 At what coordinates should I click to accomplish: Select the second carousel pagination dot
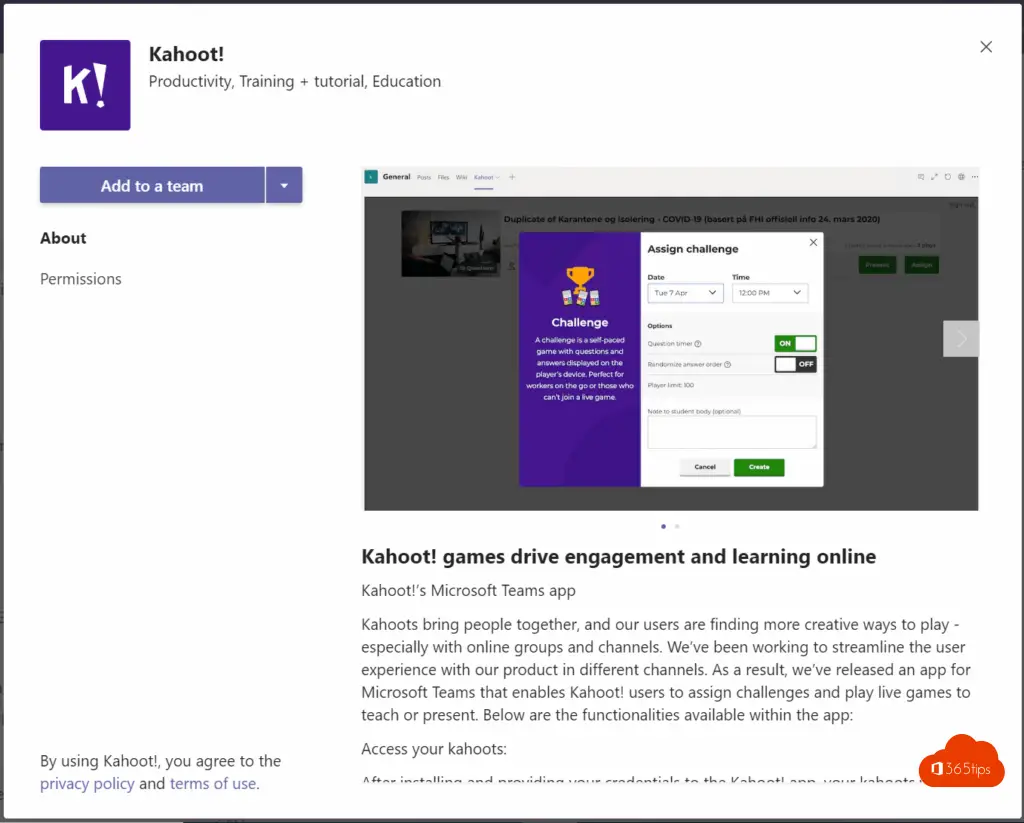pyautogui.click(x=677, y=526)
